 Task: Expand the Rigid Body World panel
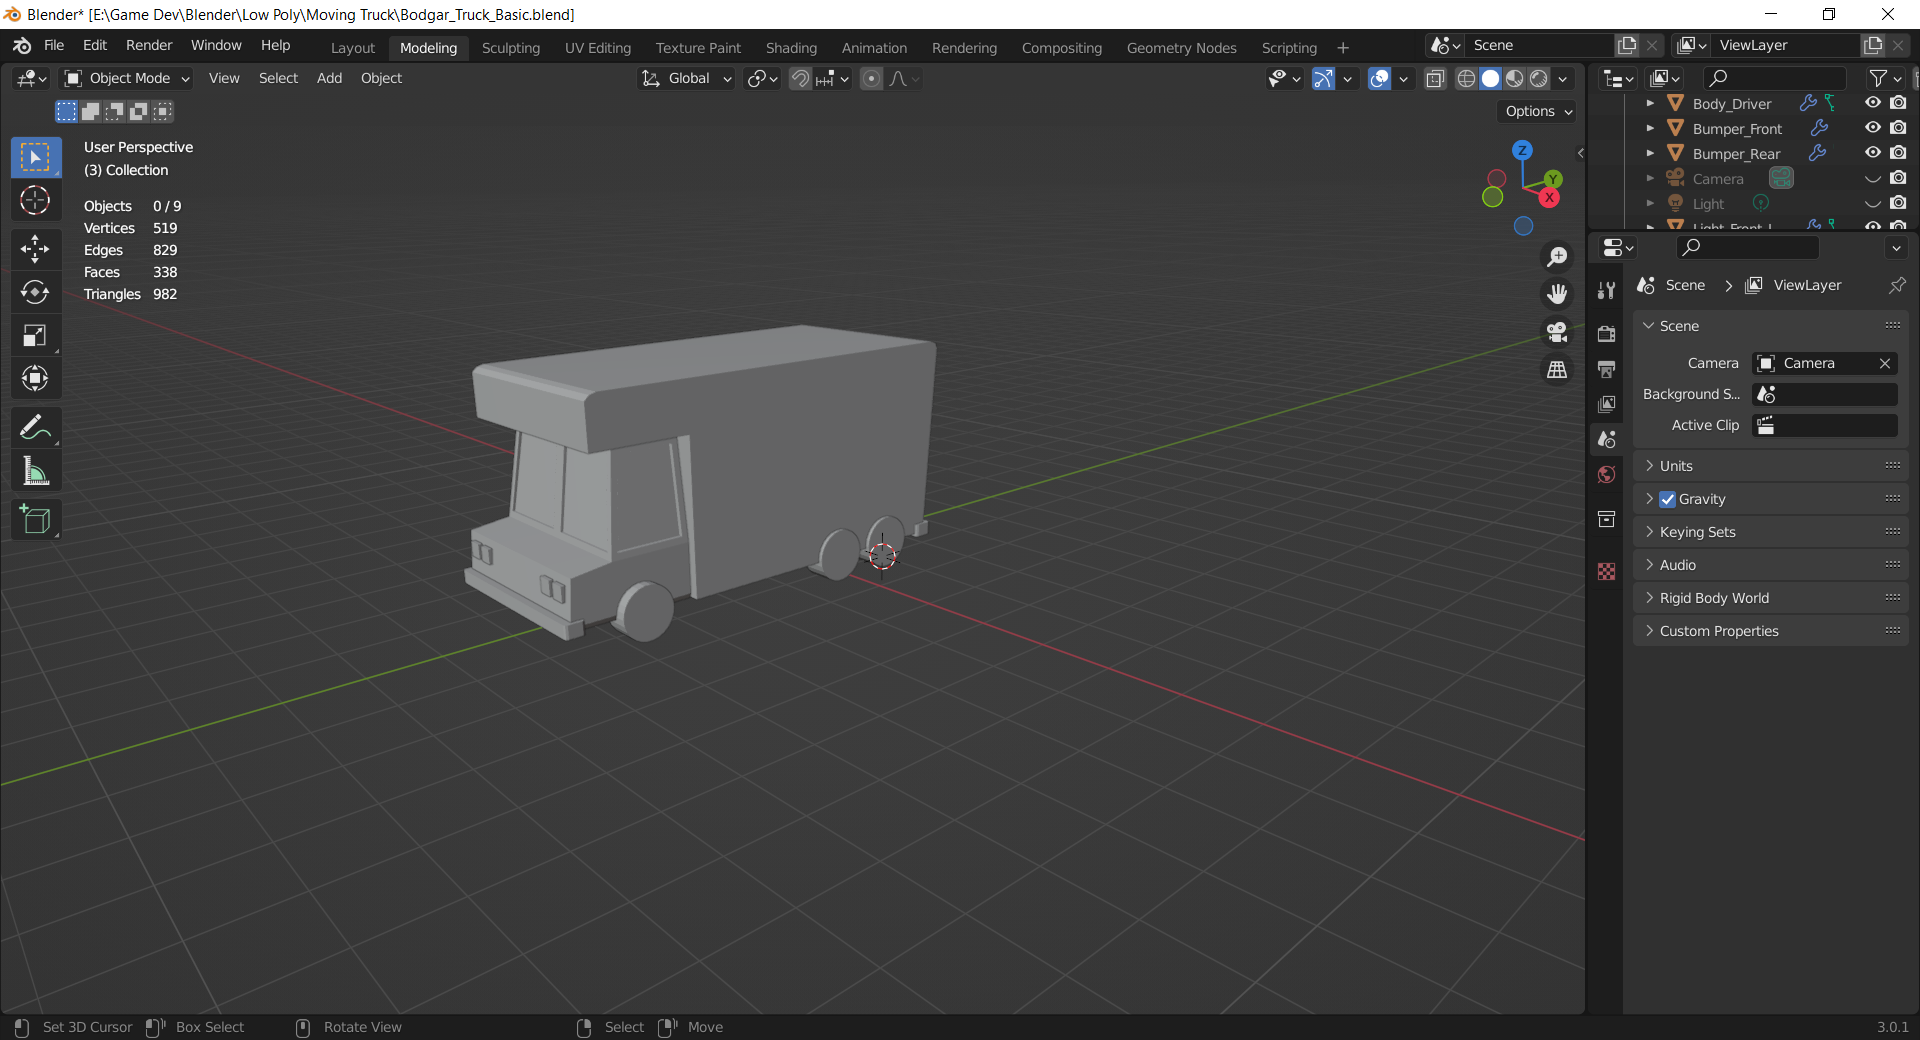(1771, 598)
